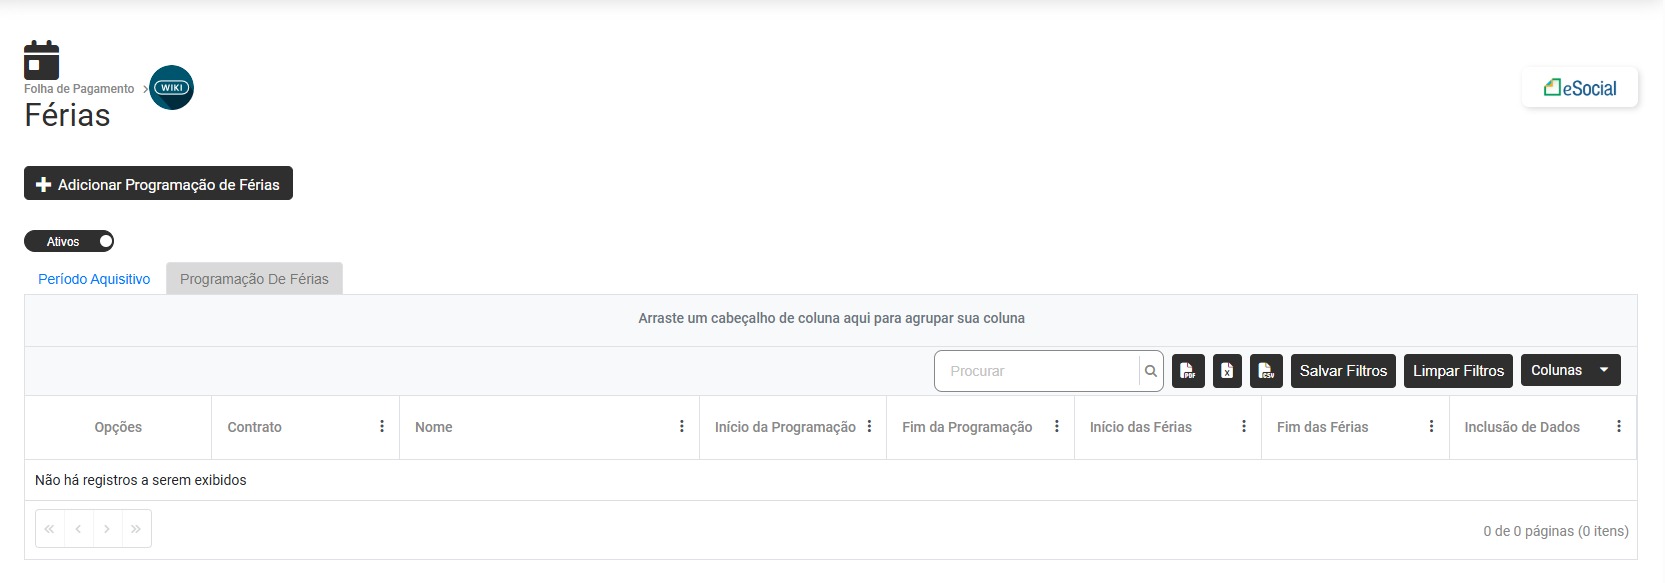The width and height of the screenshot is (1665, 583).
Task: Export the table to PDF
Action: point(1188,371)
